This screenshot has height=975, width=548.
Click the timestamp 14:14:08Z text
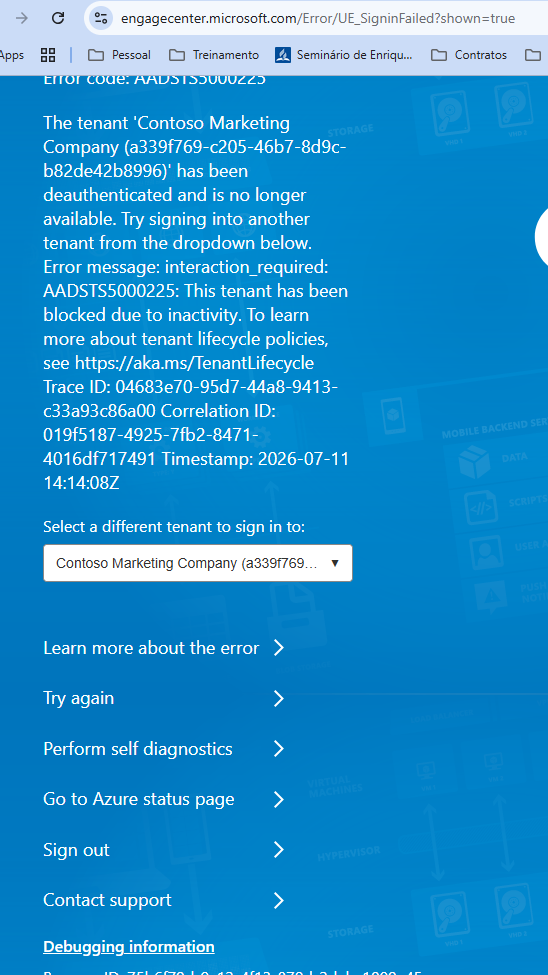click(x=81, y=483)
